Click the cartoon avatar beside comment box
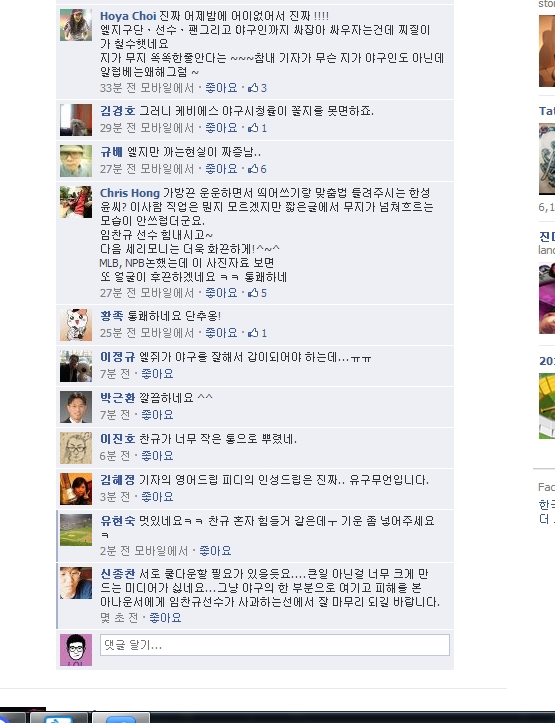 tap(76, 650)
